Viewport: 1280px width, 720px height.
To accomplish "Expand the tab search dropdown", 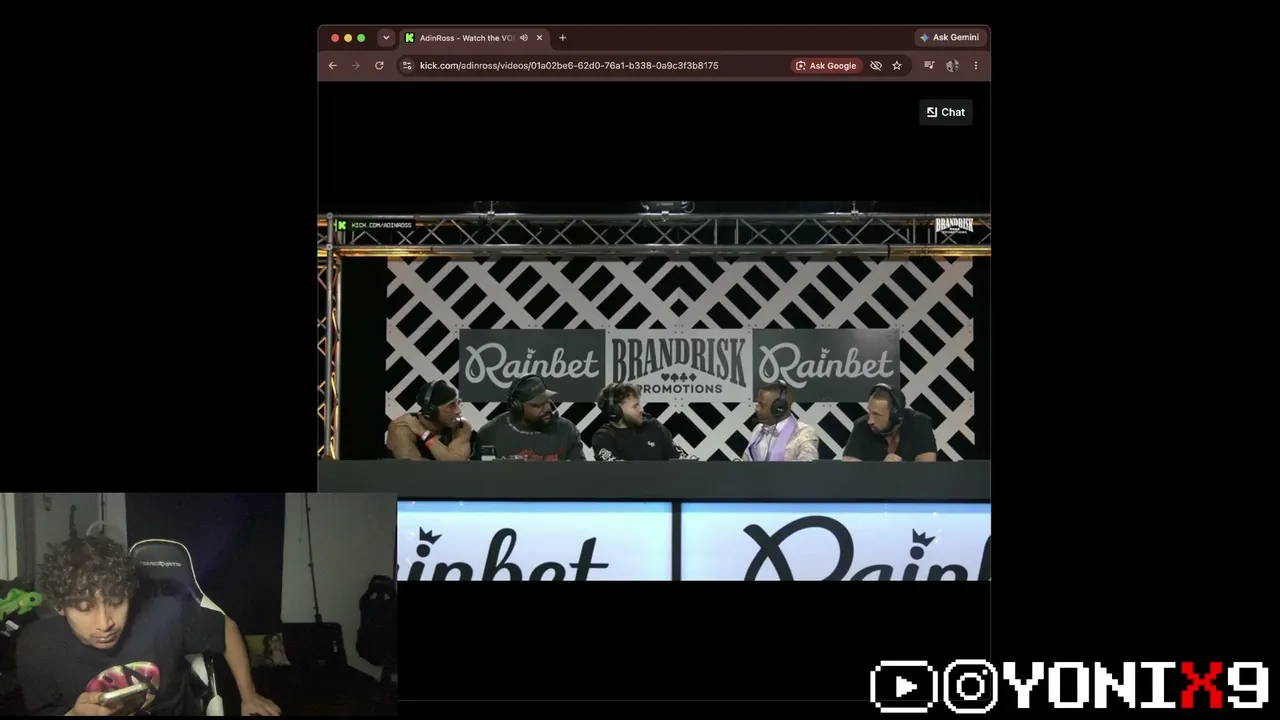I will tap(386, 38).
